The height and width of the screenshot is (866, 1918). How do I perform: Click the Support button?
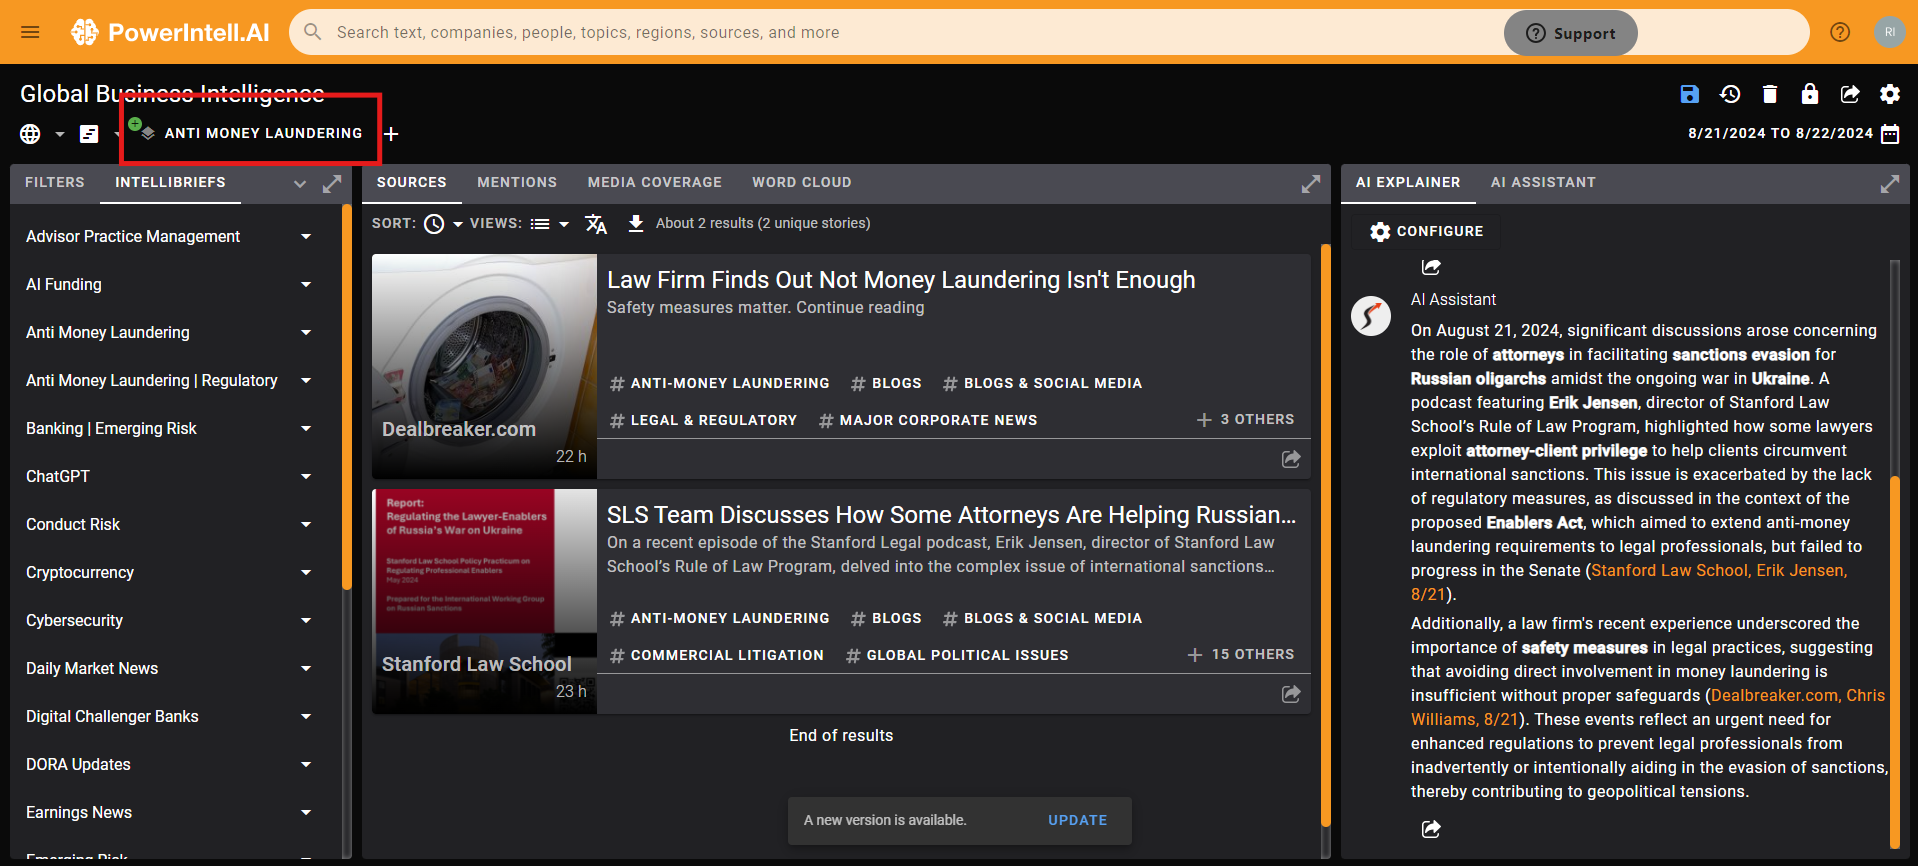(x=1570, y=33)
